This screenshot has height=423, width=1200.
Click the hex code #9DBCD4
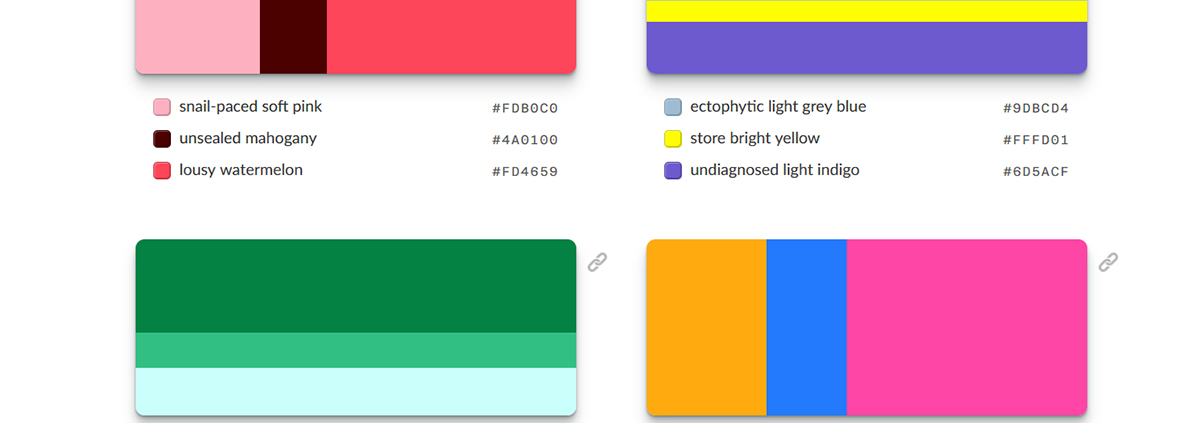pos(1036,108)
